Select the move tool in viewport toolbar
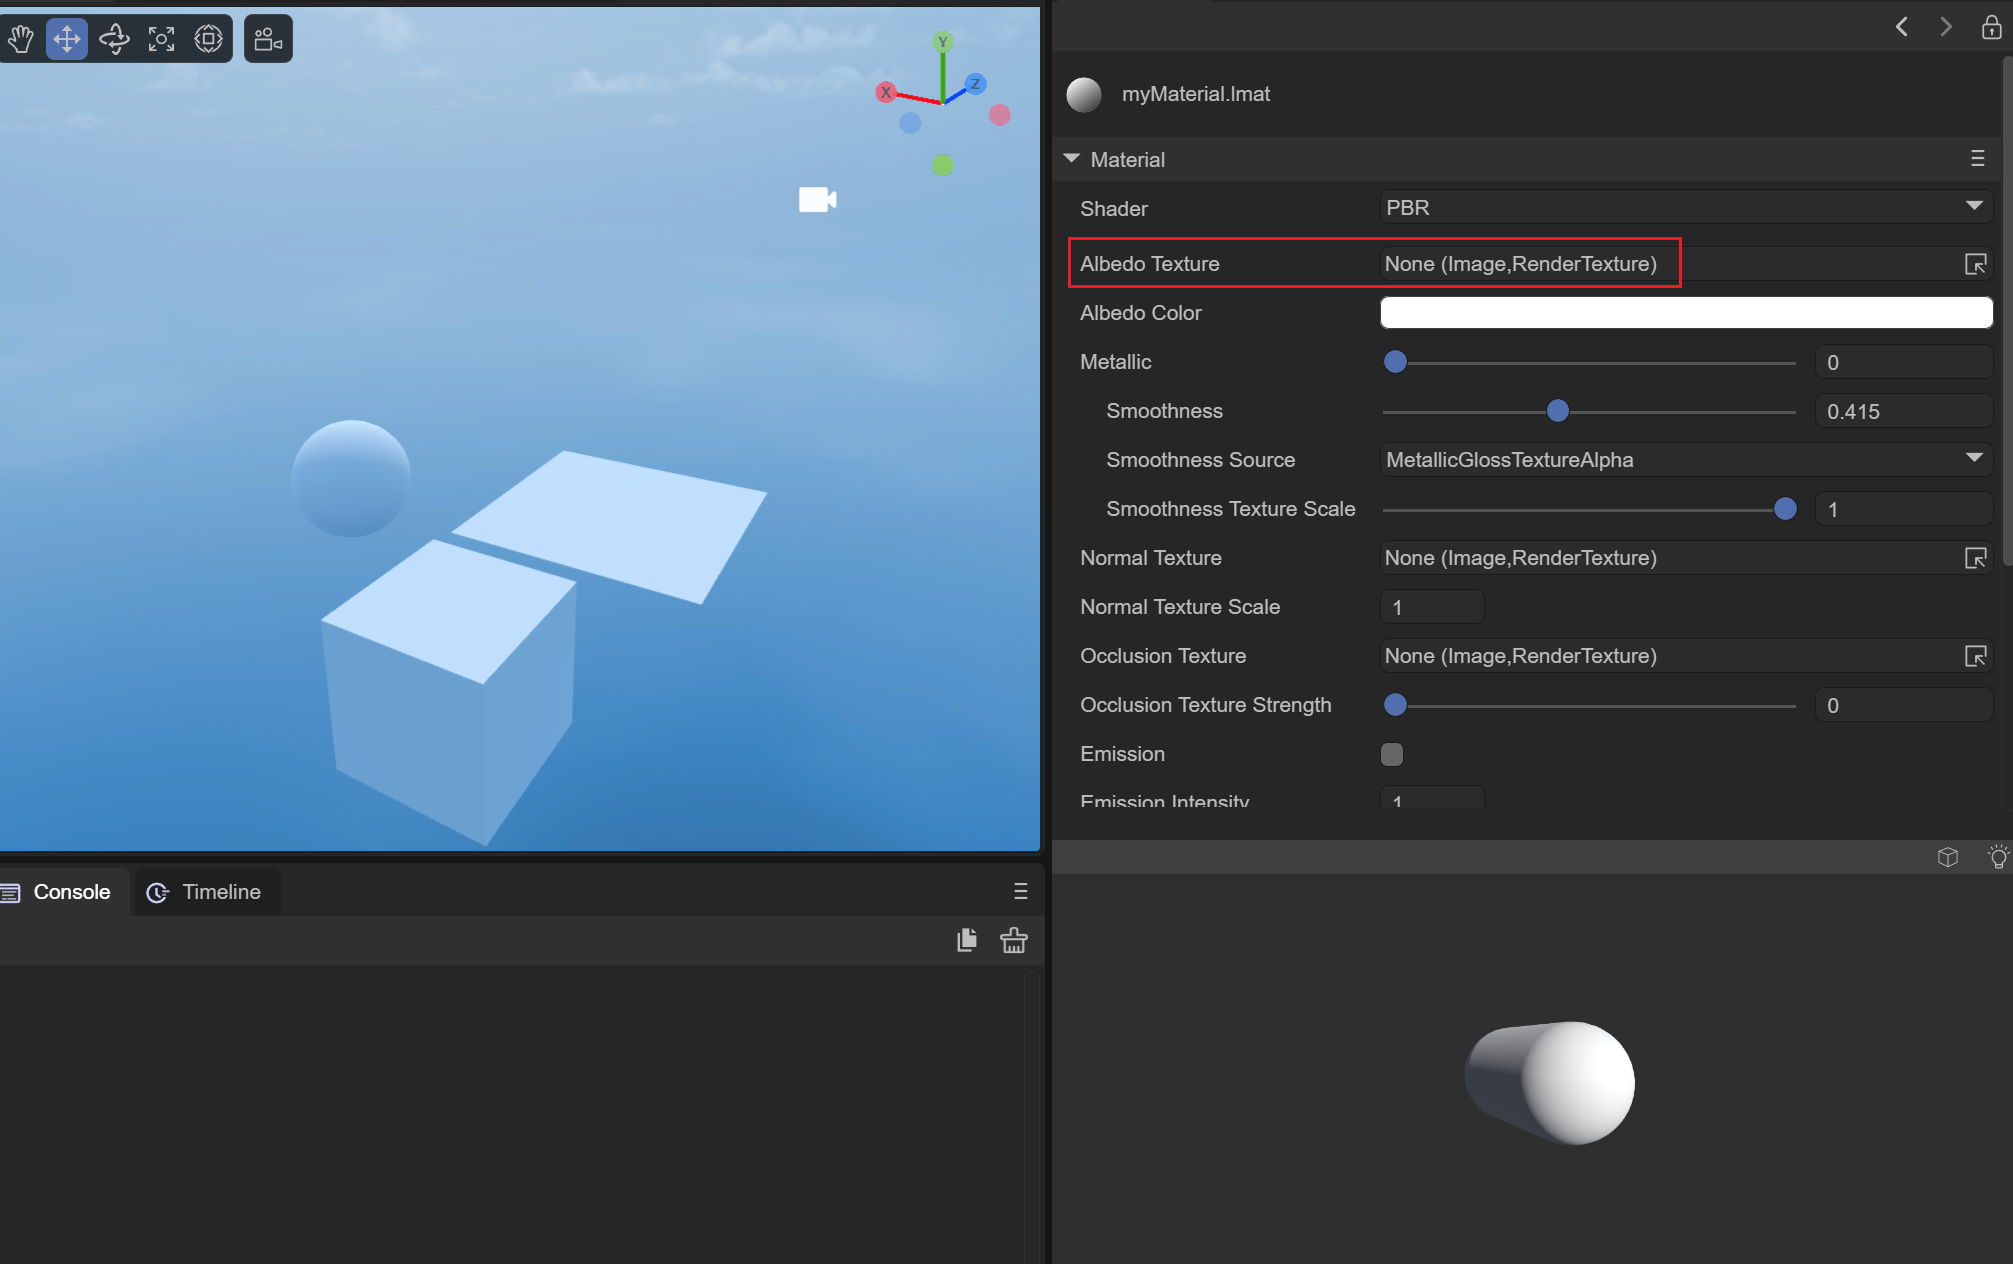Viewport: 2013px width, 1264px height. point(67,39)
